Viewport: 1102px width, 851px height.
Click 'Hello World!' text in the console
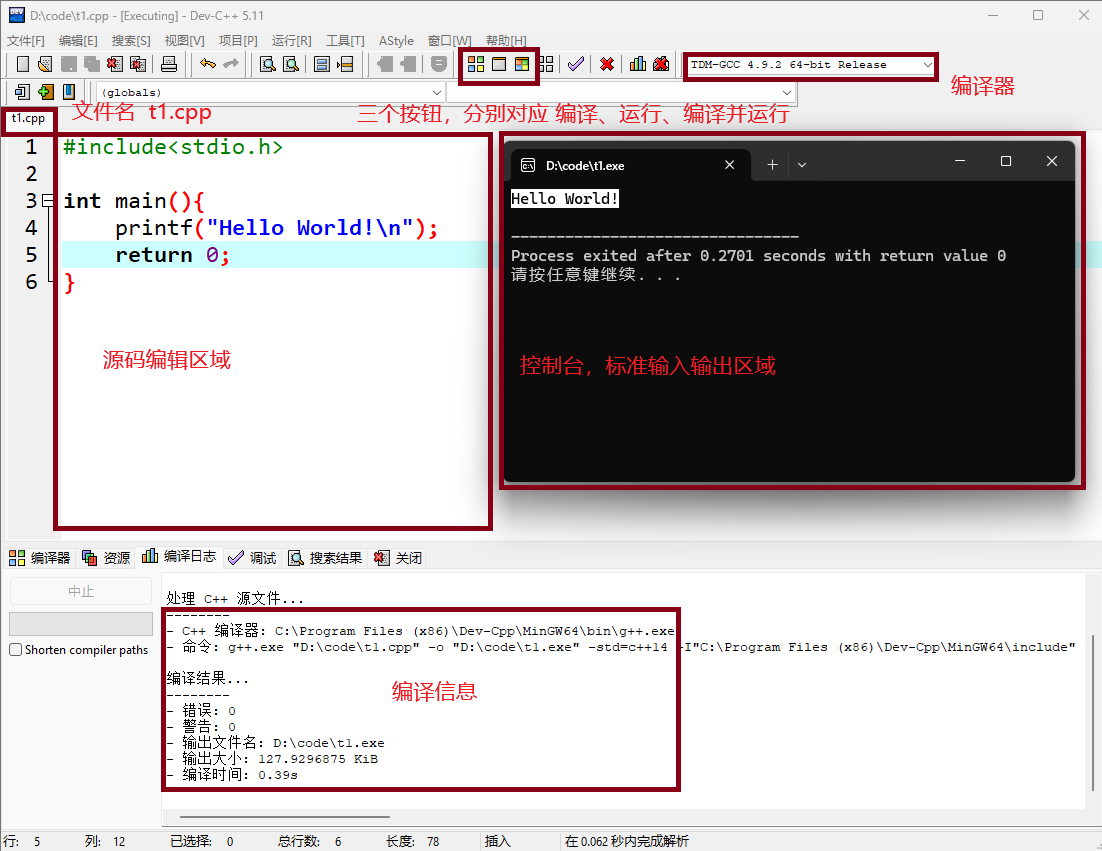point(564,199)
